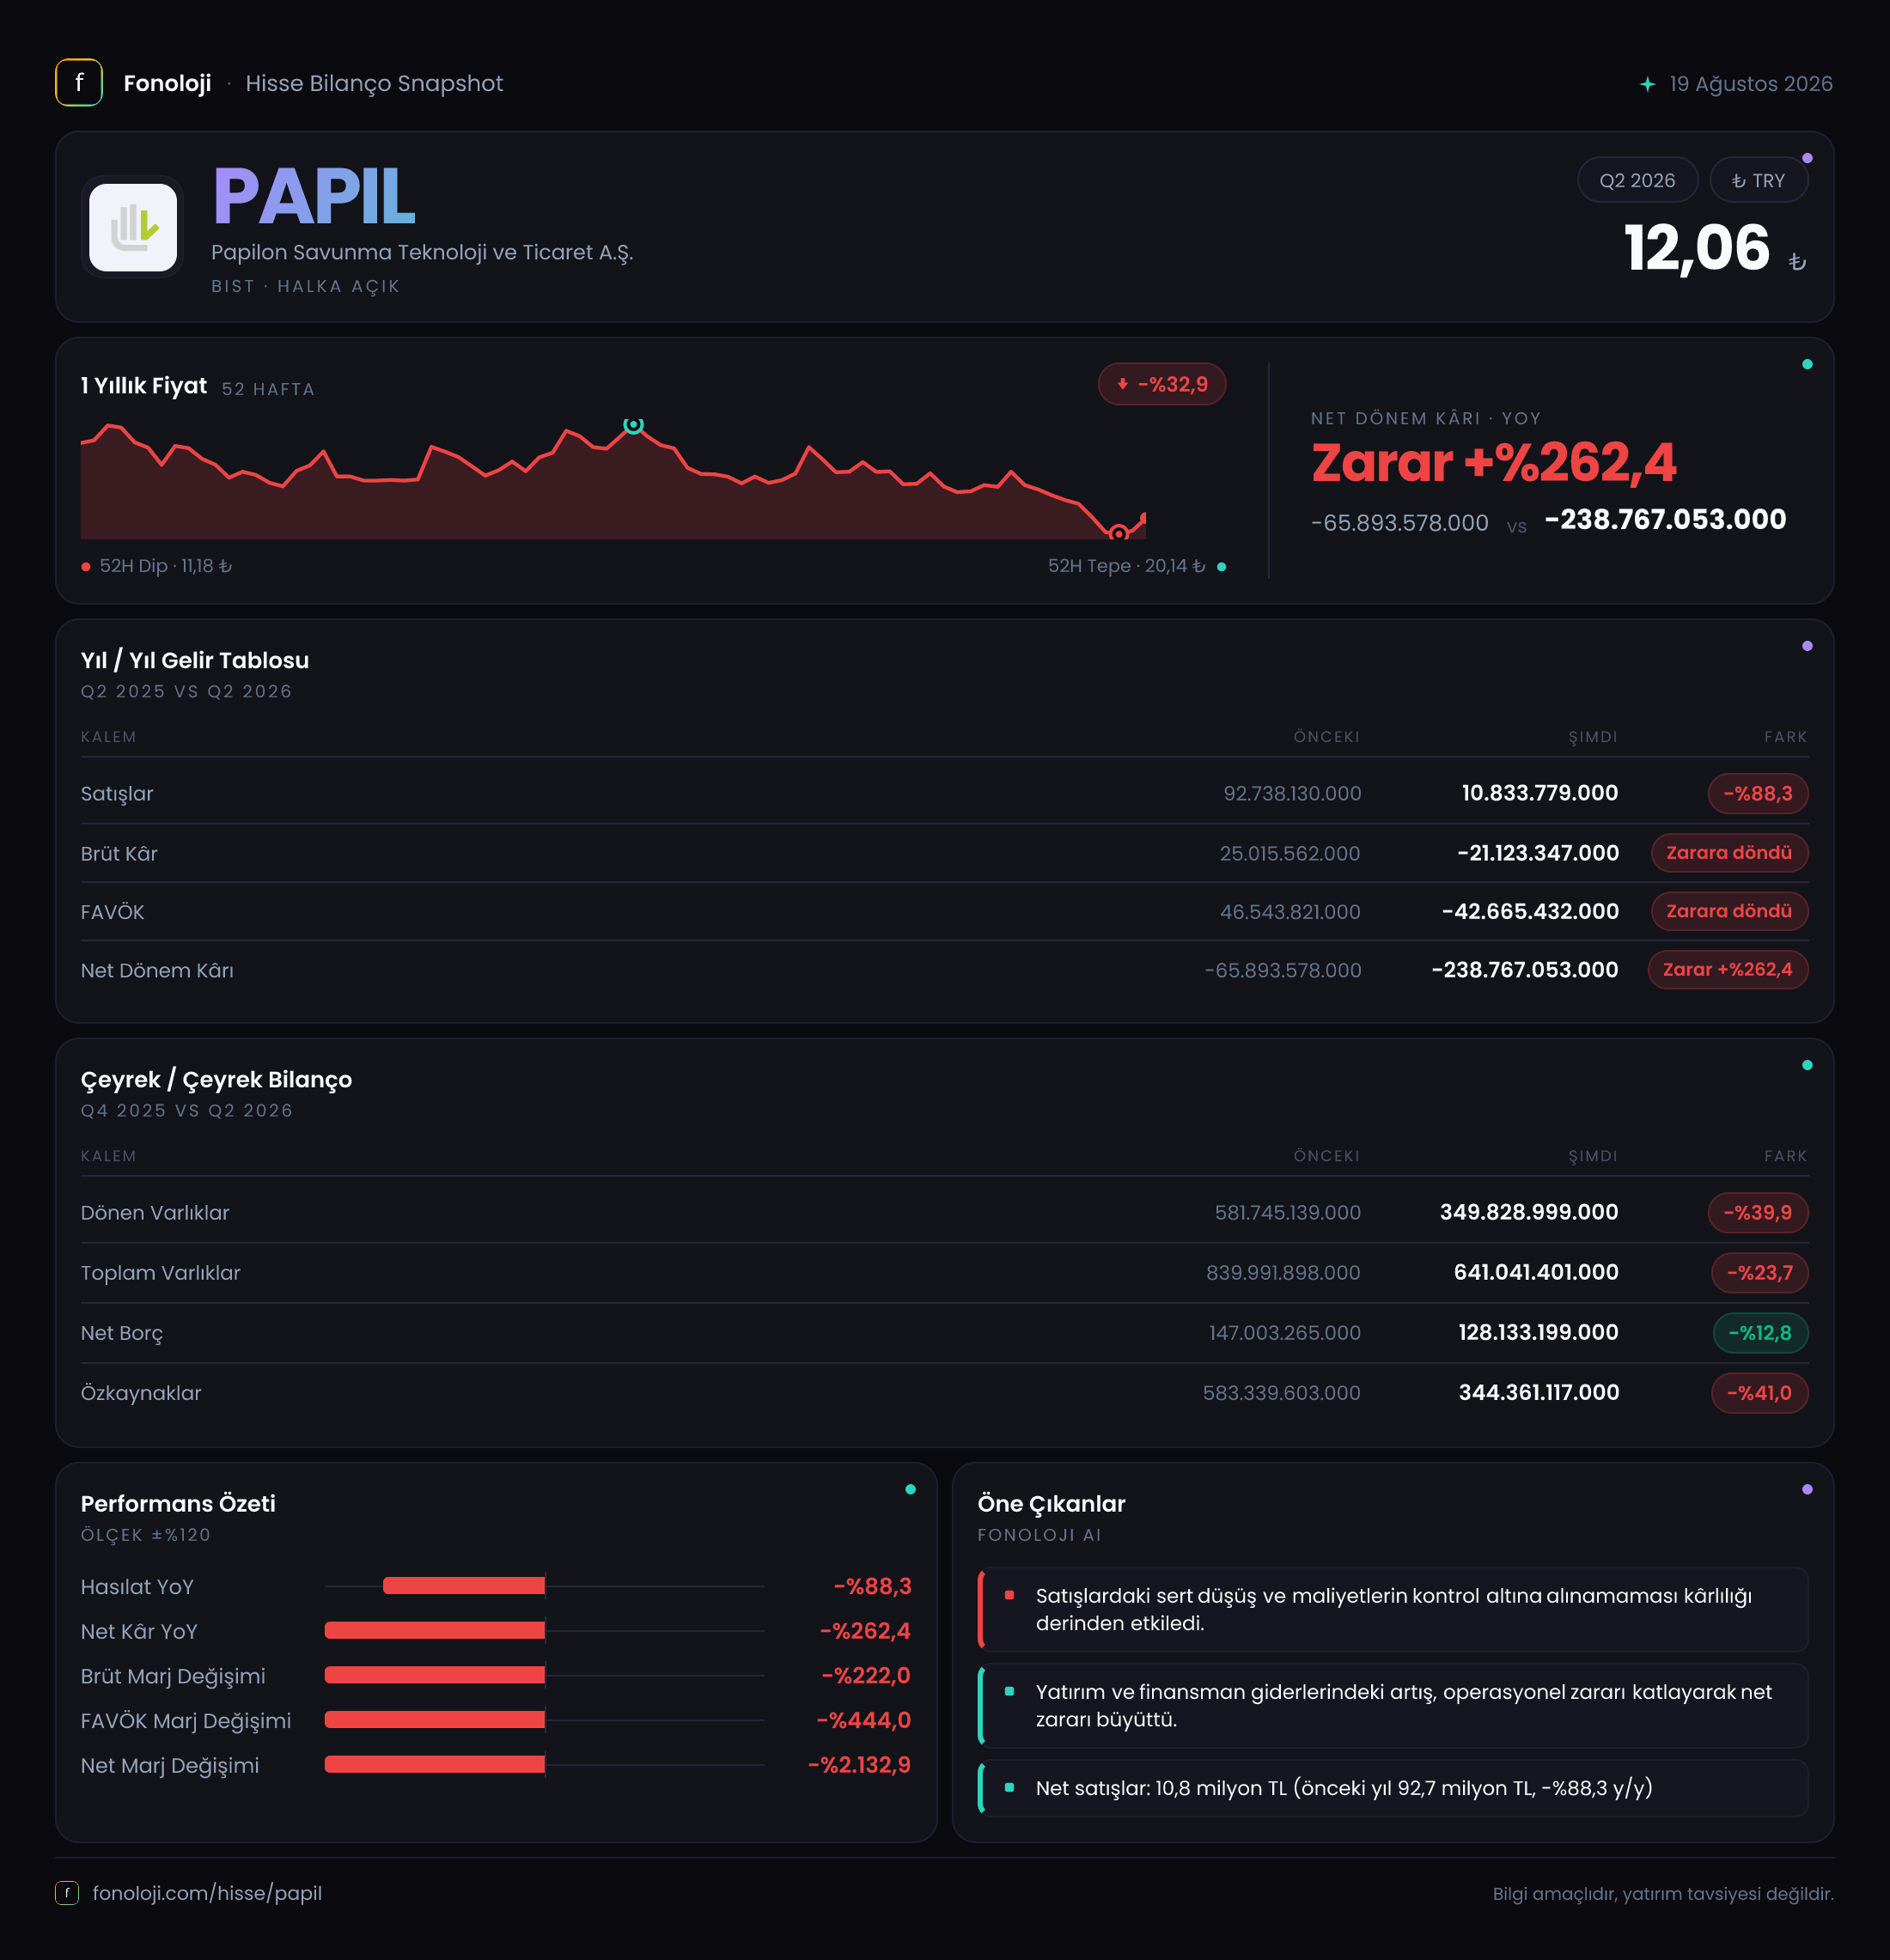Click the Net Marj Değişimi bar
Viewport: 1890px width, 1960px height.
point(435,1764)
